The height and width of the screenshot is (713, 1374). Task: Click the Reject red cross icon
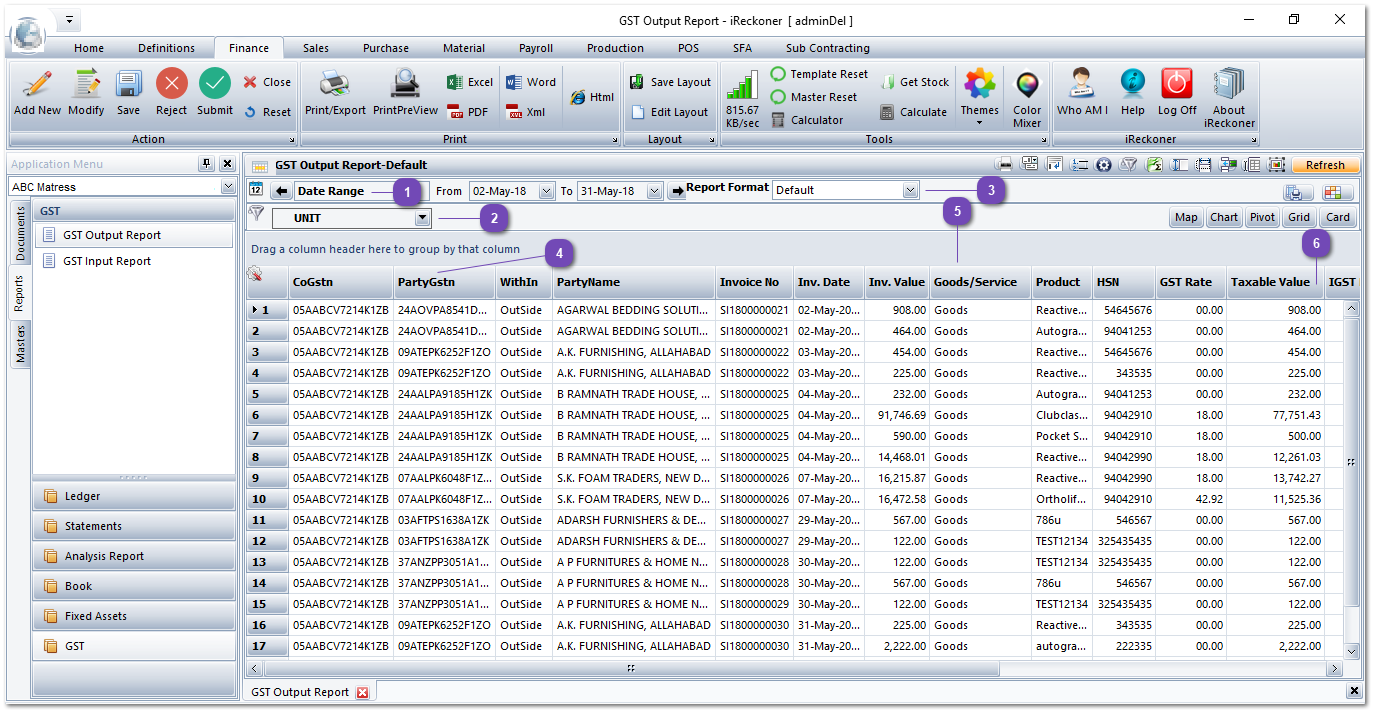tap(171, 85)
